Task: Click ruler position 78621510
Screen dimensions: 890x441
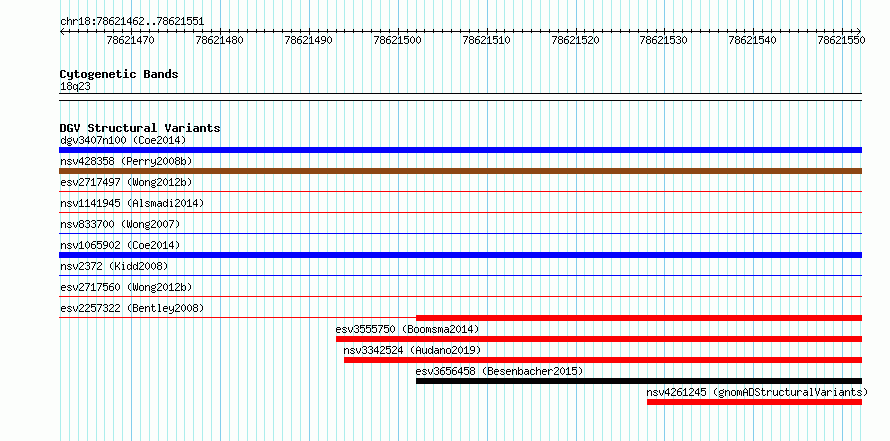Action: point(487,40)
